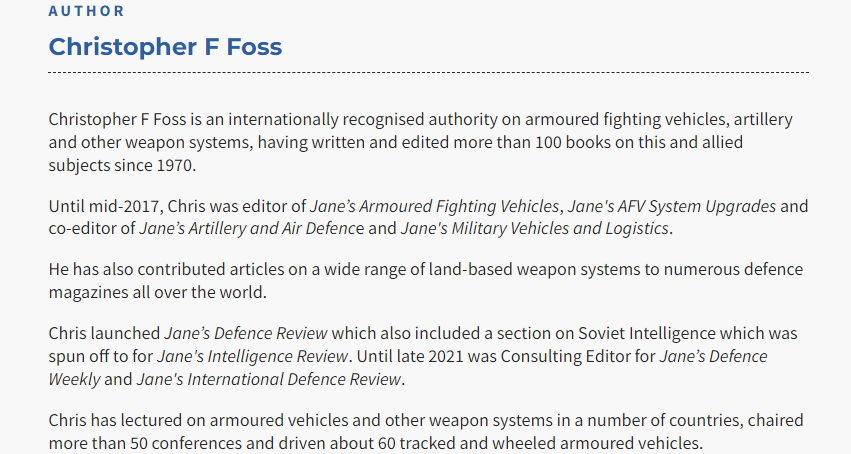Click the paragraph beginning 'Christopher F Foss is'

point(421,142)
